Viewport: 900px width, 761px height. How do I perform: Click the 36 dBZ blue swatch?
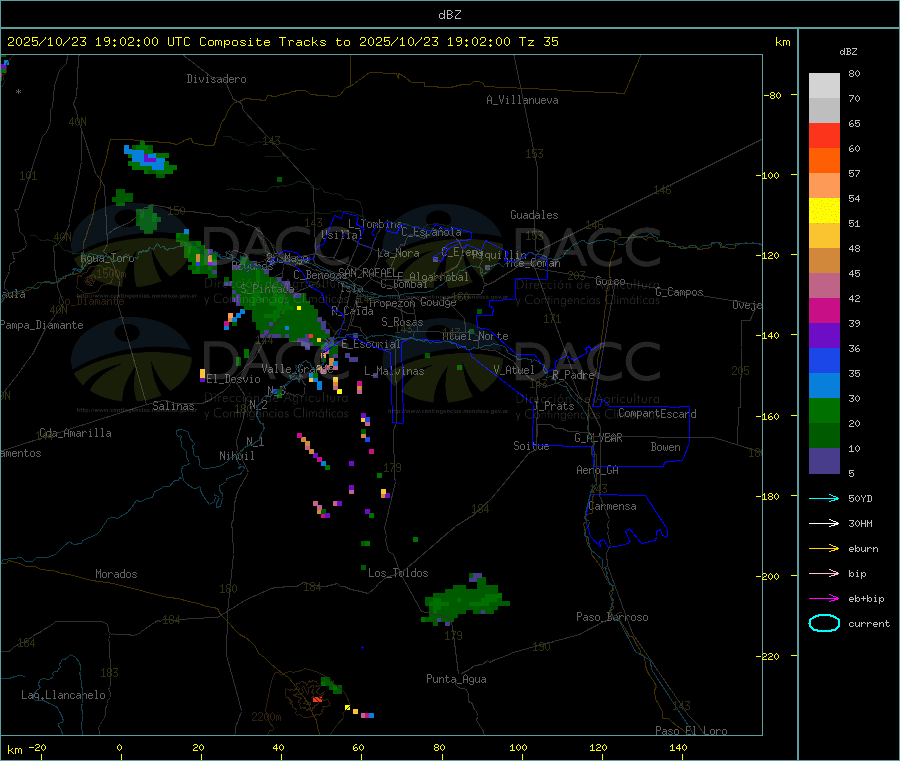tap(824, 360)
